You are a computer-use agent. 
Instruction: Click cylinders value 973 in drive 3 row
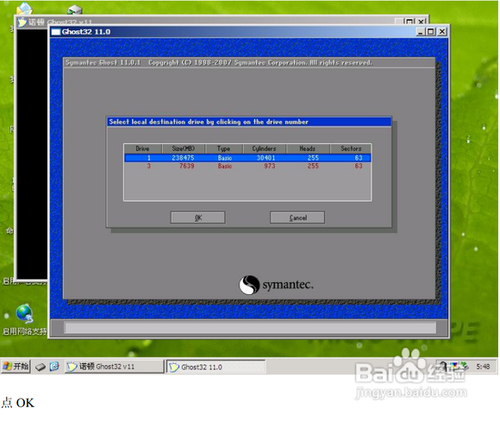(269, 166)
